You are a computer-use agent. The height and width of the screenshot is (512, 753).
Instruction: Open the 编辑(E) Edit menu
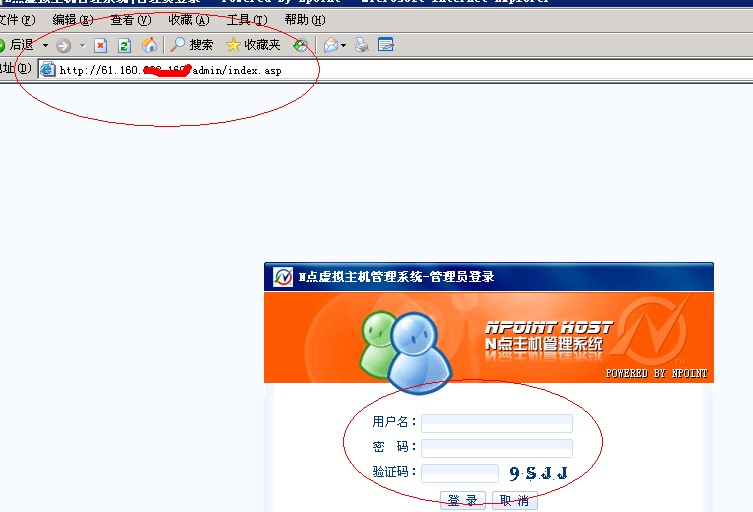73,20
